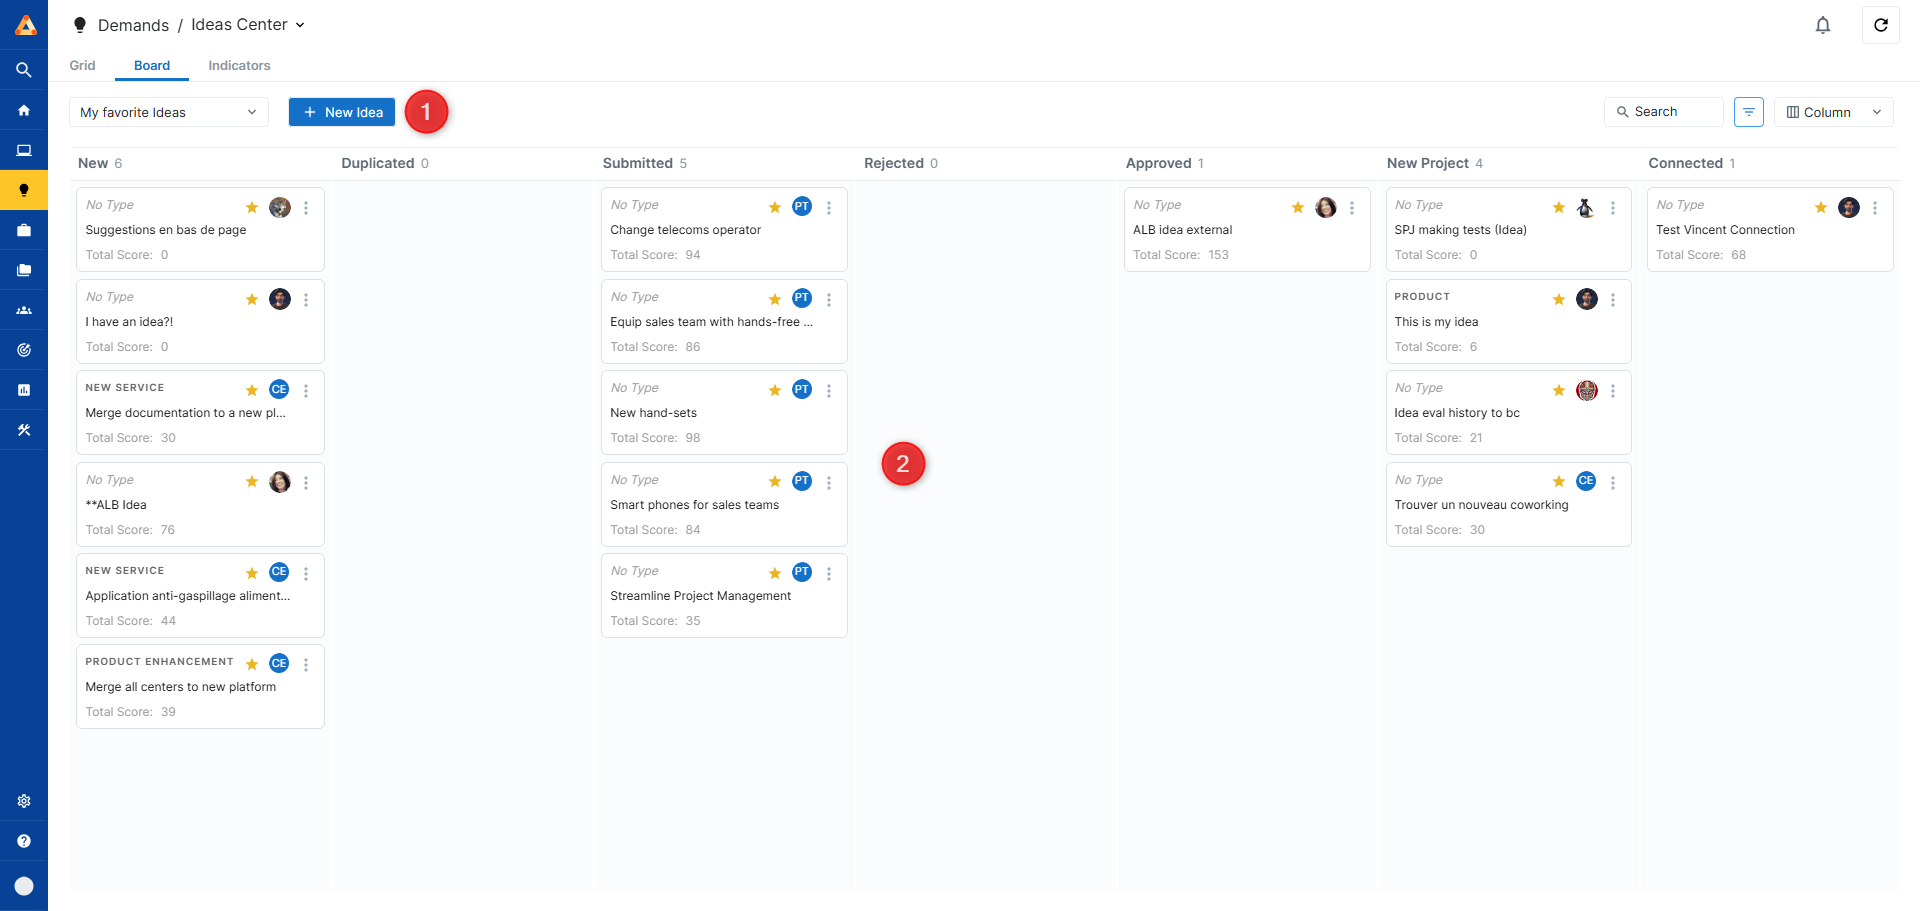Open settings gear in left sidebar
The width and height of the screenshot is (1920, 911).
(24, 801)
